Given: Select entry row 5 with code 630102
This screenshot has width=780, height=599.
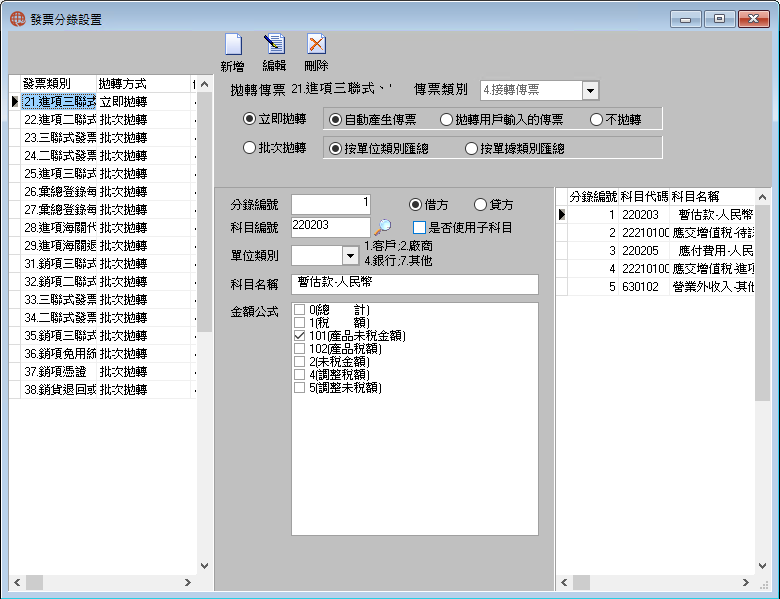Looking at the screenshot, I should (655, 286).
